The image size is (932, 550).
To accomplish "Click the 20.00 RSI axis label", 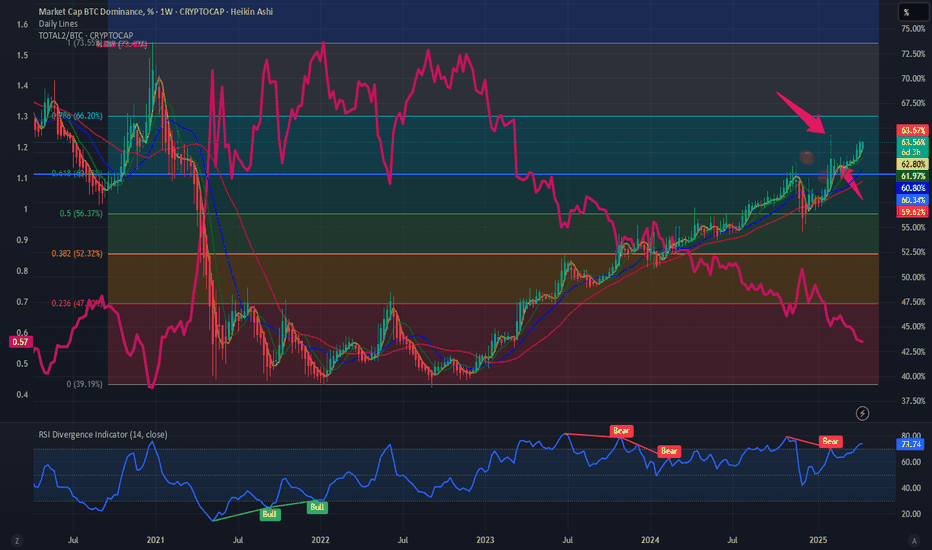I will (912, 514).
